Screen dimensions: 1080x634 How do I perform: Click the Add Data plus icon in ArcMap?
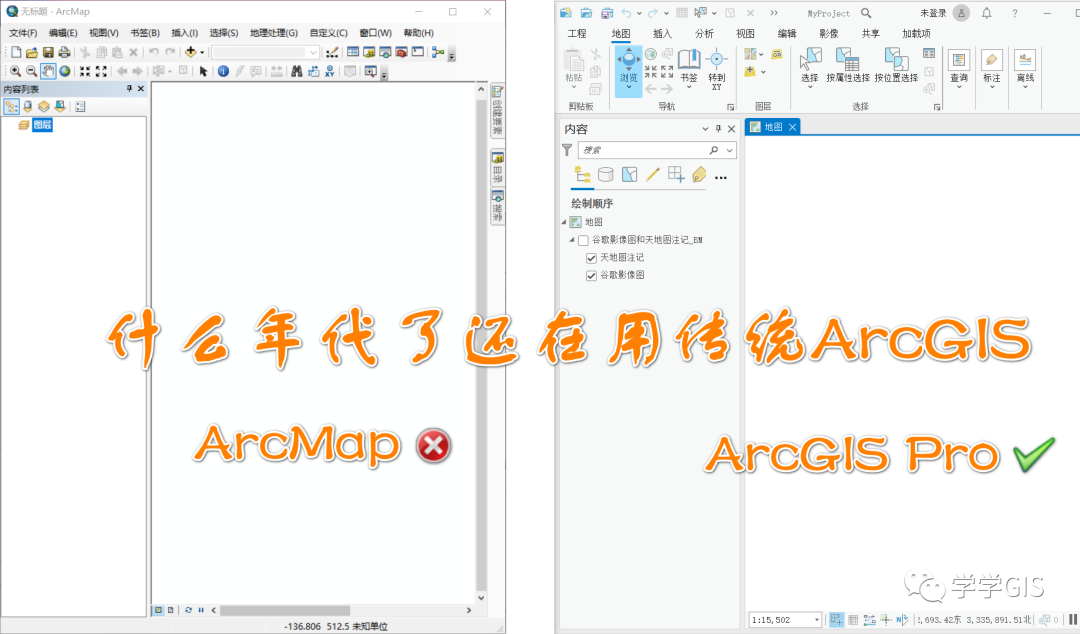click(191, 52)
